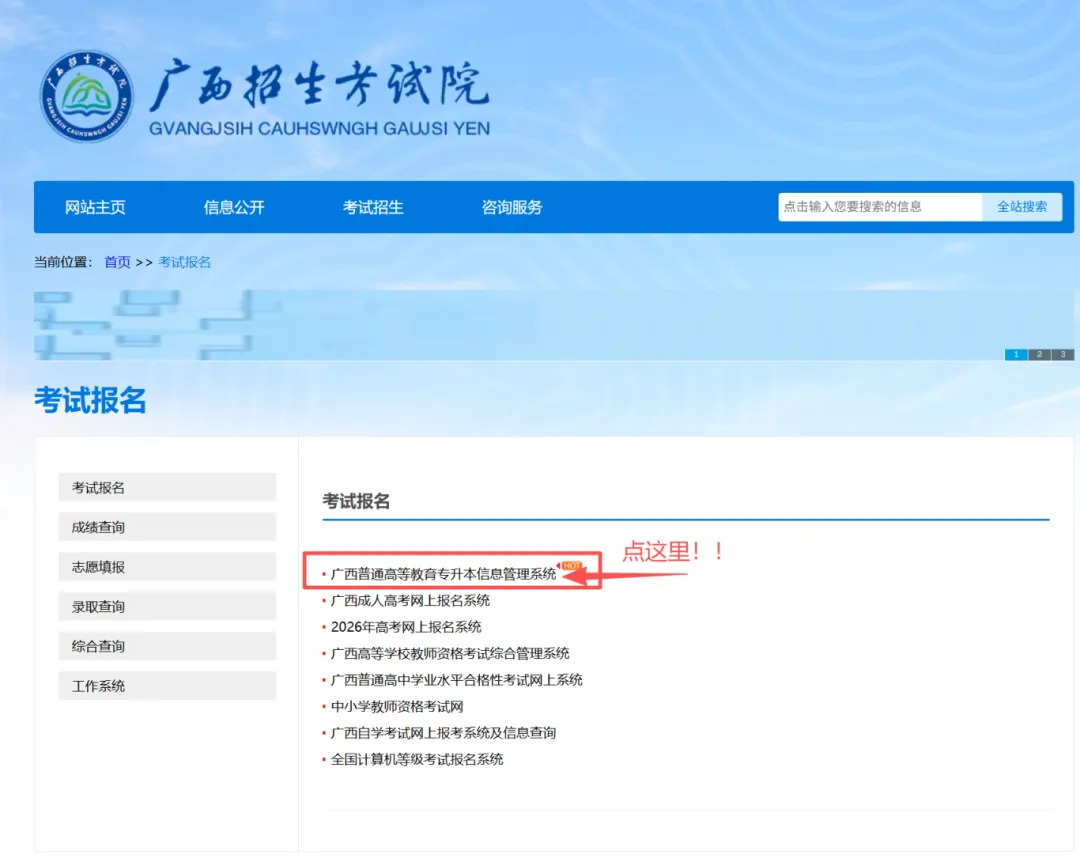Open 广西成人高考网上报名系统 link
Image resolution: width=1080 pixels, height=858 pixels.
tap(411, 600)
